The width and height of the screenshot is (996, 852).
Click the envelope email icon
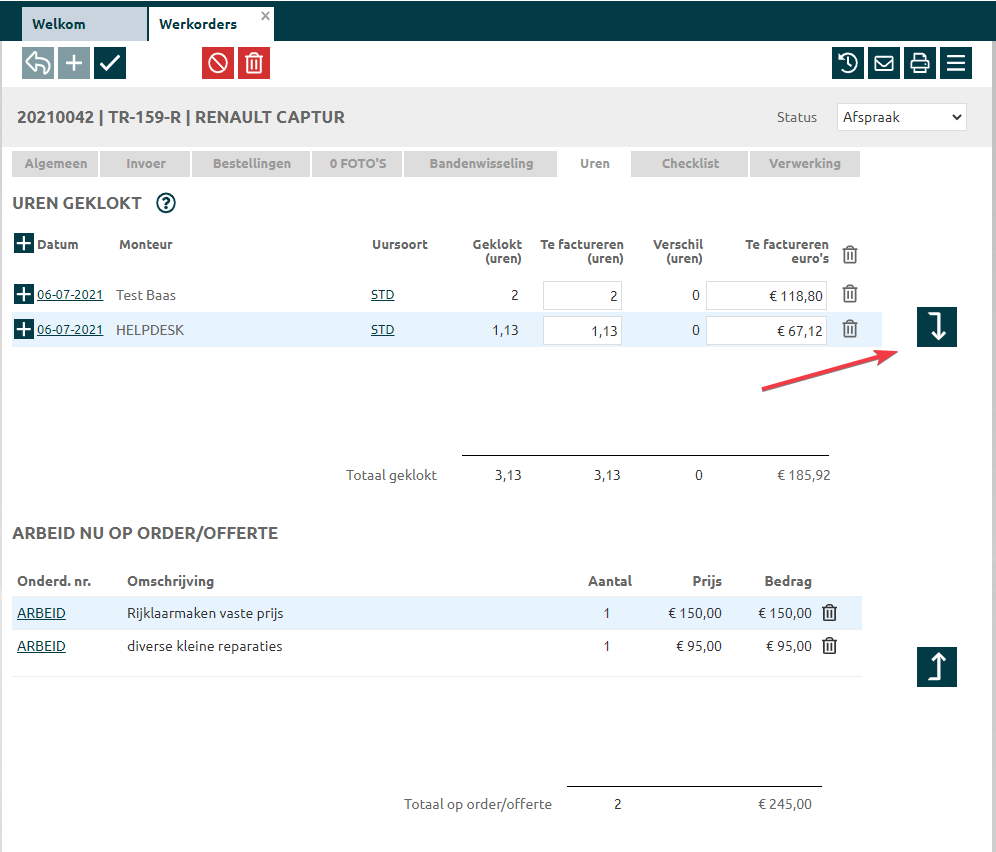(884, 63)
